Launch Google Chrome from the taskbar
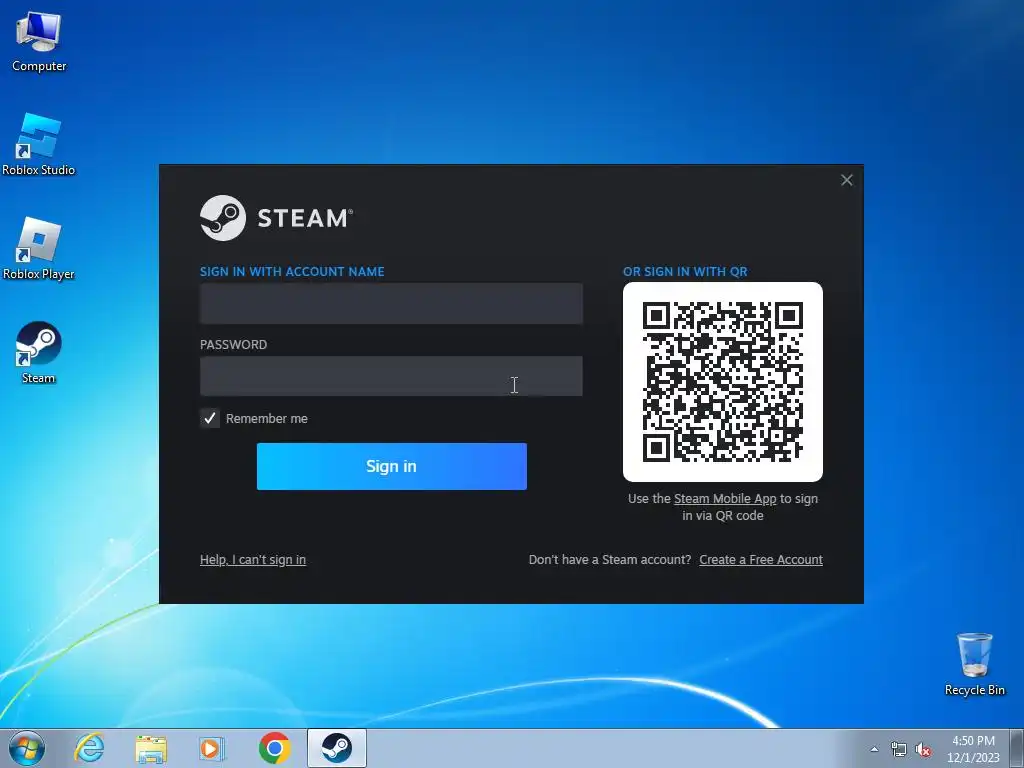The width and height of the screenshot is (1024, 768). pyautogui.click(x=274, y=748)
